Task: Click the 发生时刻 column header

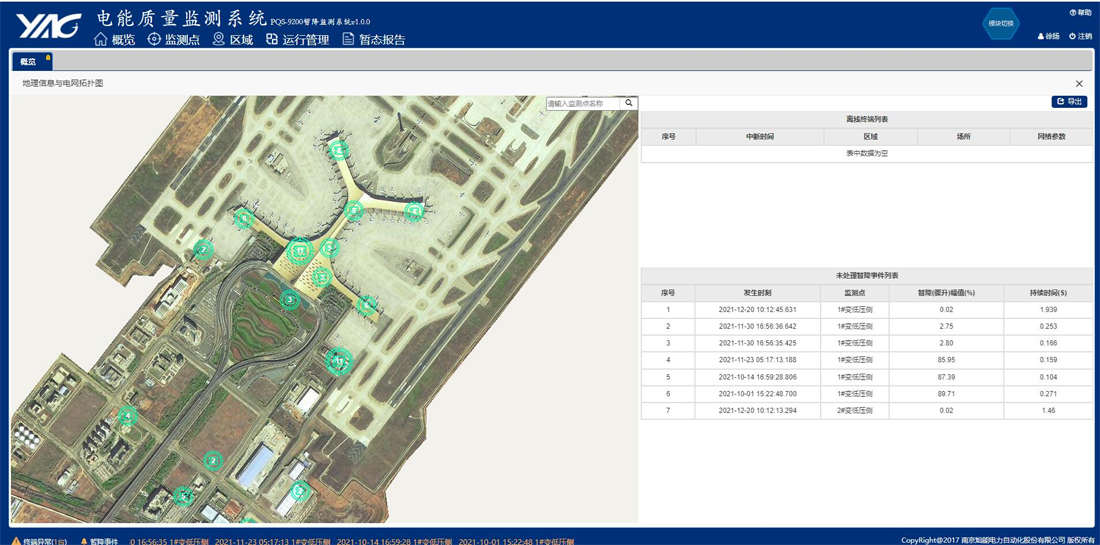Action: pos(758,292)
